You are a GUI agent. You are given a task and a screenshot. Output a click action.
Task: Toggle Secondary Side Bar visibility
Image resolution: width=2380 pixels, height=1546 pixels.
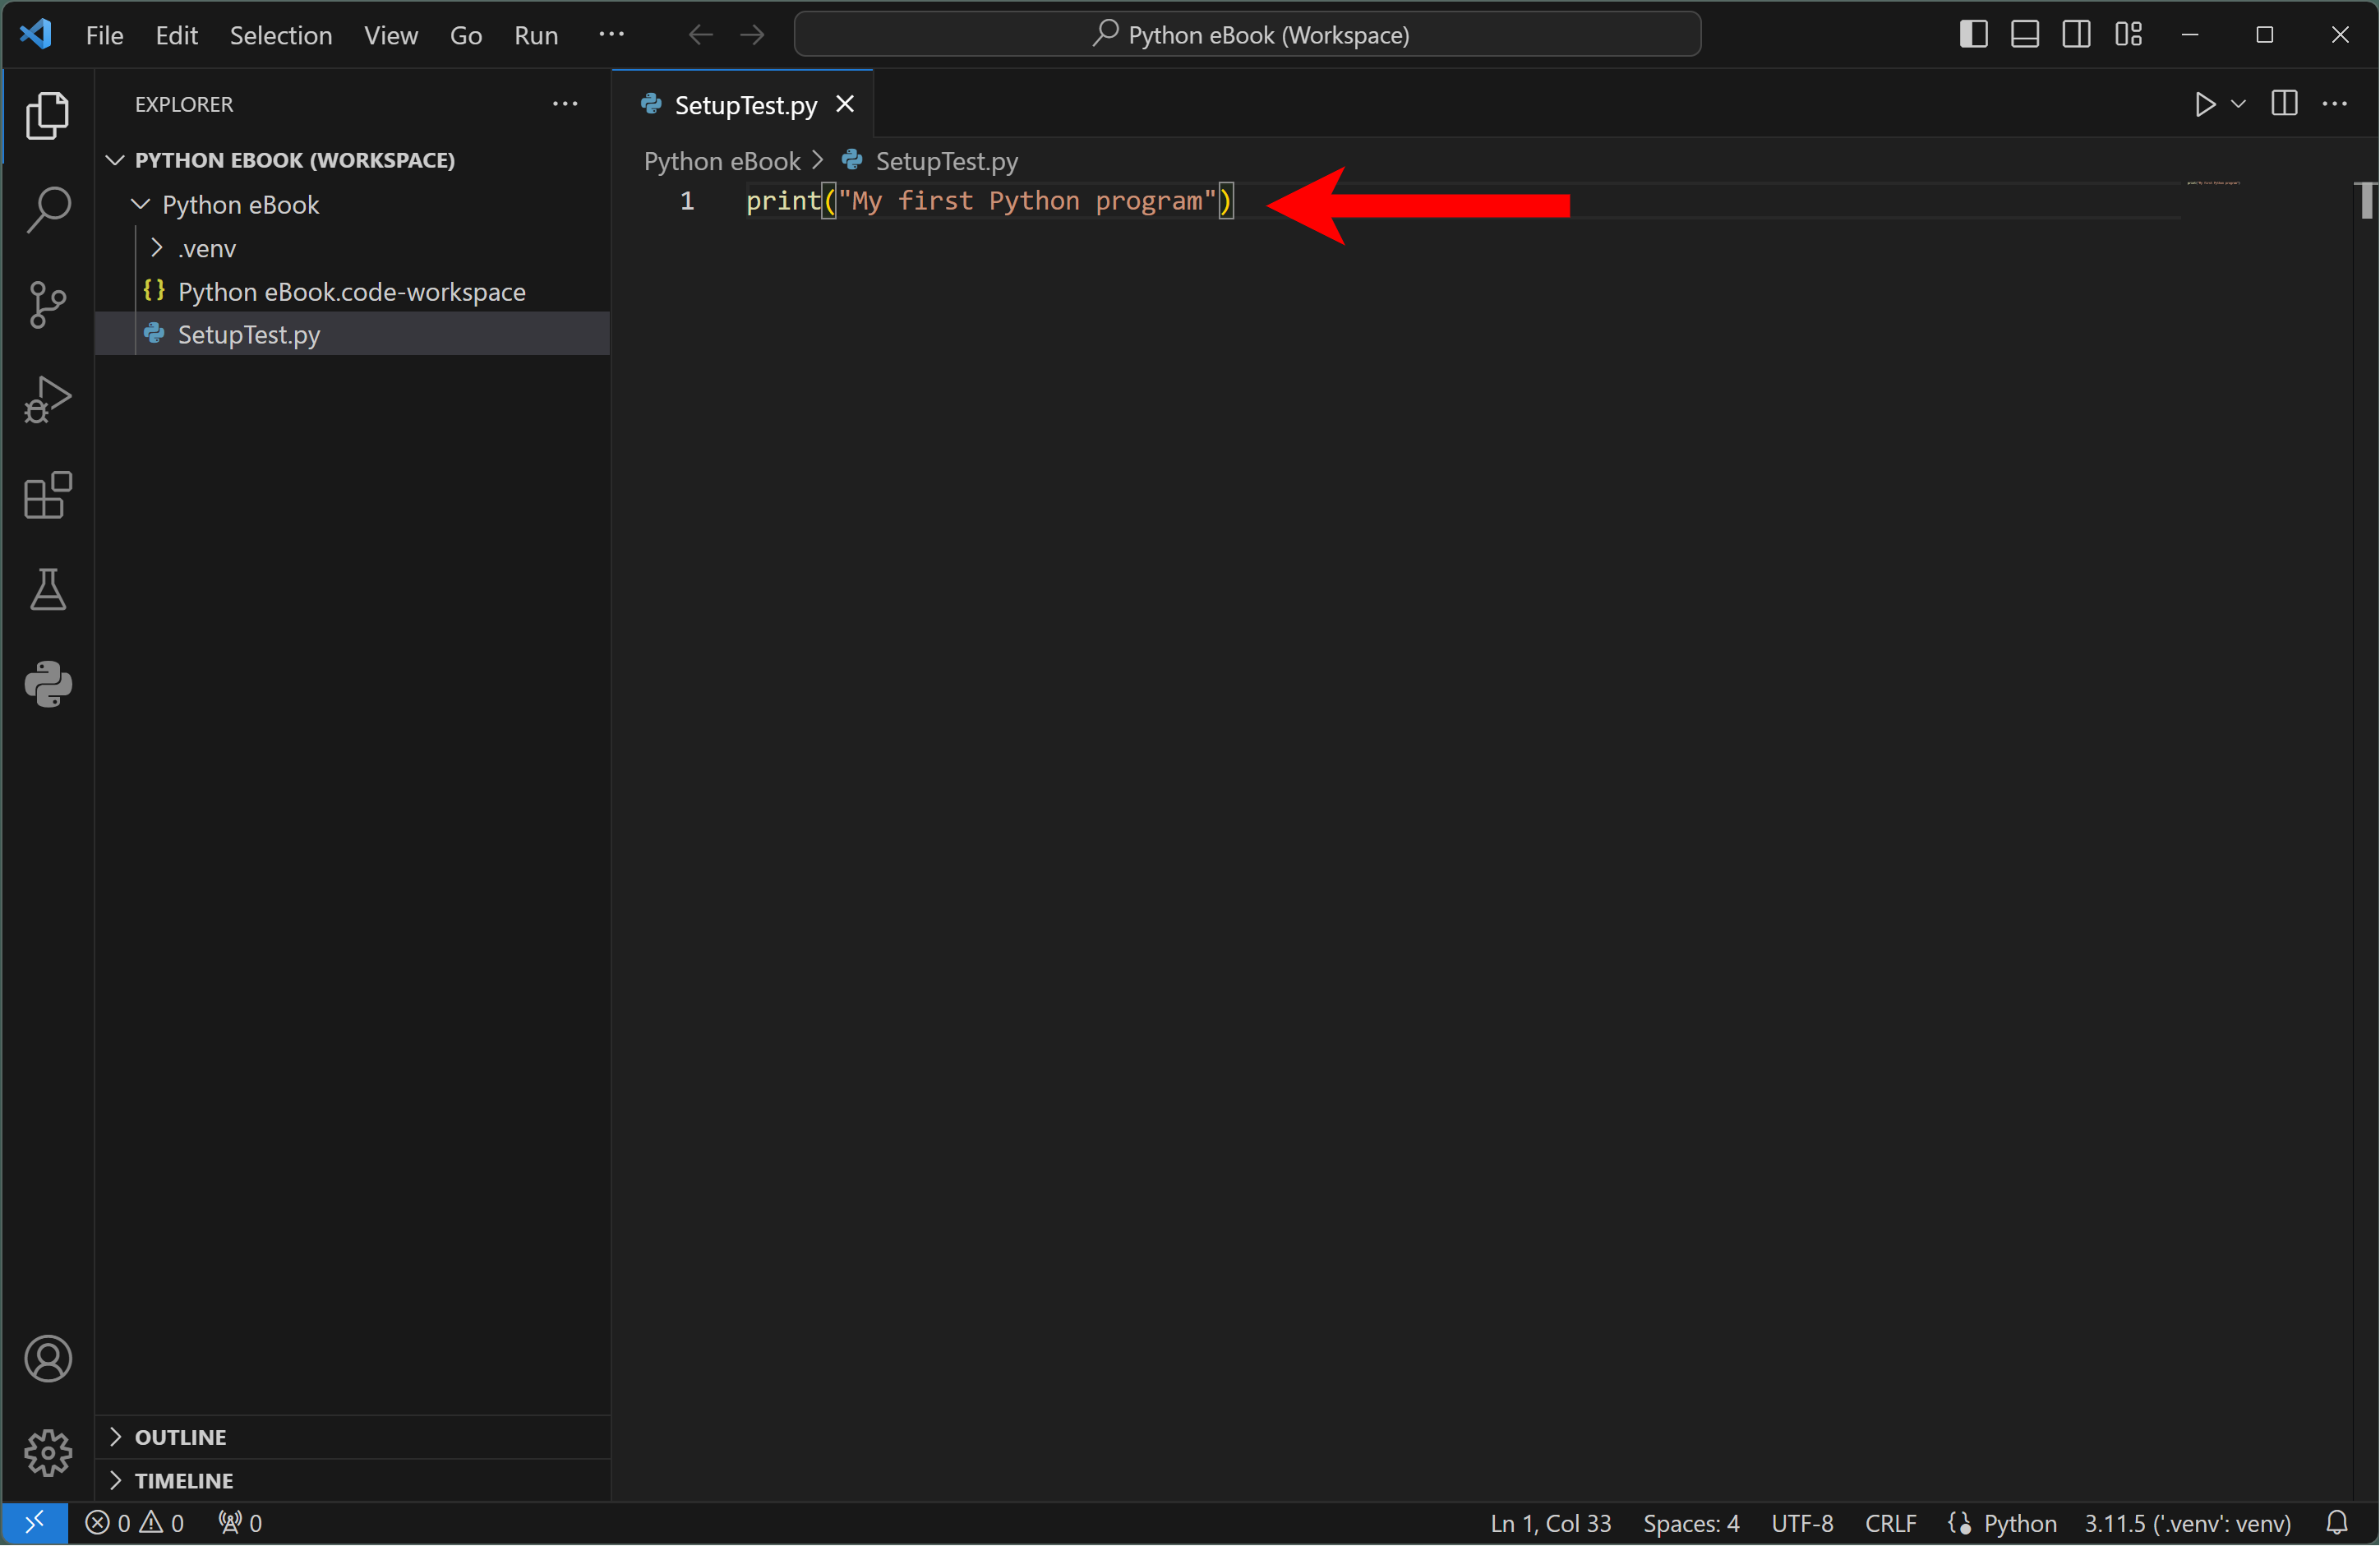pos(2076,34)
